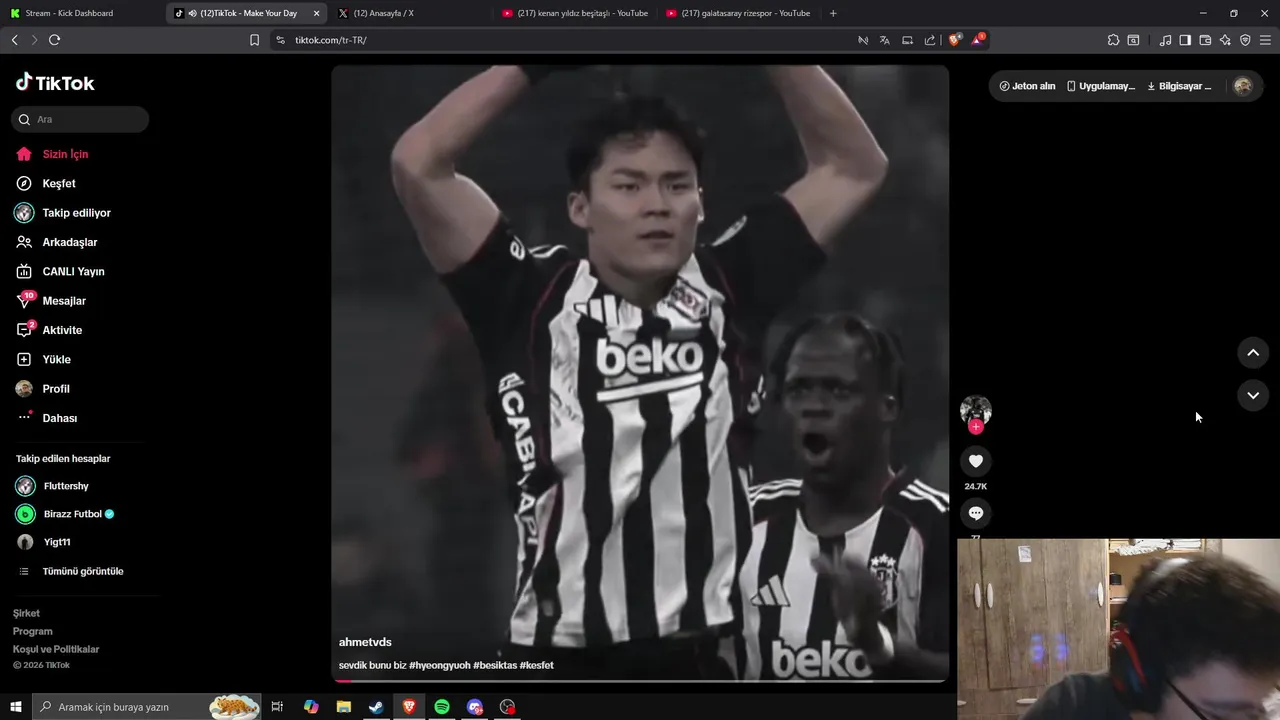Open Leo AI sparkle icon
Screen dimensions: 1280x720
(x=1225, y=40)
